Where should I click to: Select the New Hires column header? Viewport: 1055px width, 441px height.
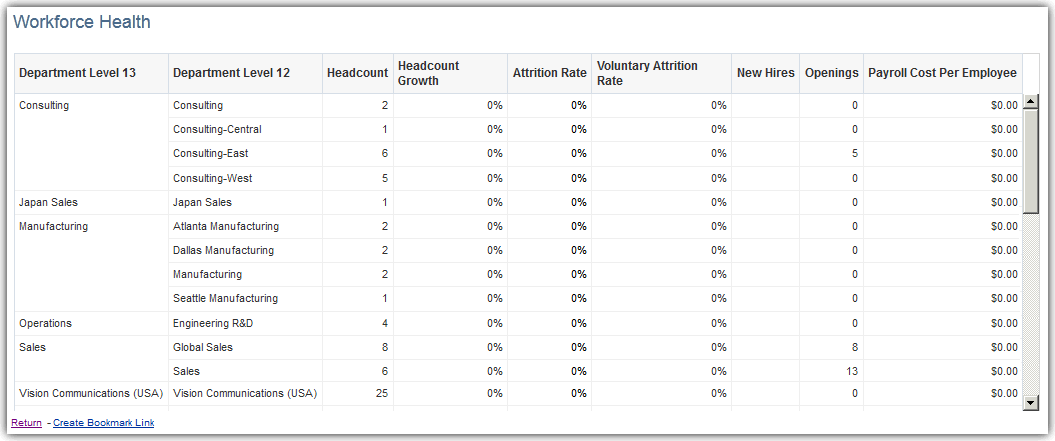[x=766, y=73]
